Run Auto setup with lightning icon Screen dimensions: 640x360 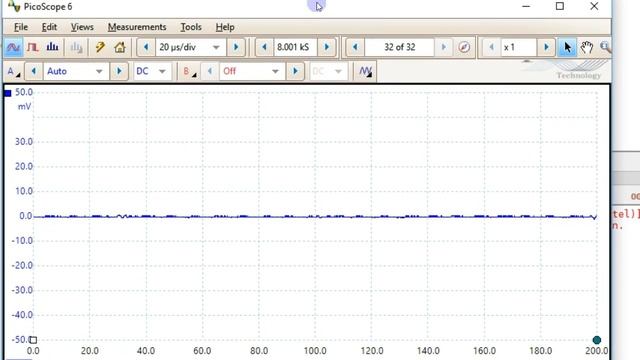coord(100,47)
